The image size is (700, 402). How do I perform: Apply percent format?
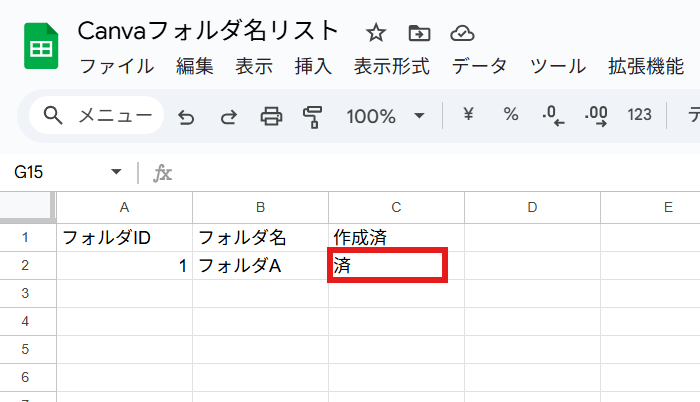(x=511, y=114)
